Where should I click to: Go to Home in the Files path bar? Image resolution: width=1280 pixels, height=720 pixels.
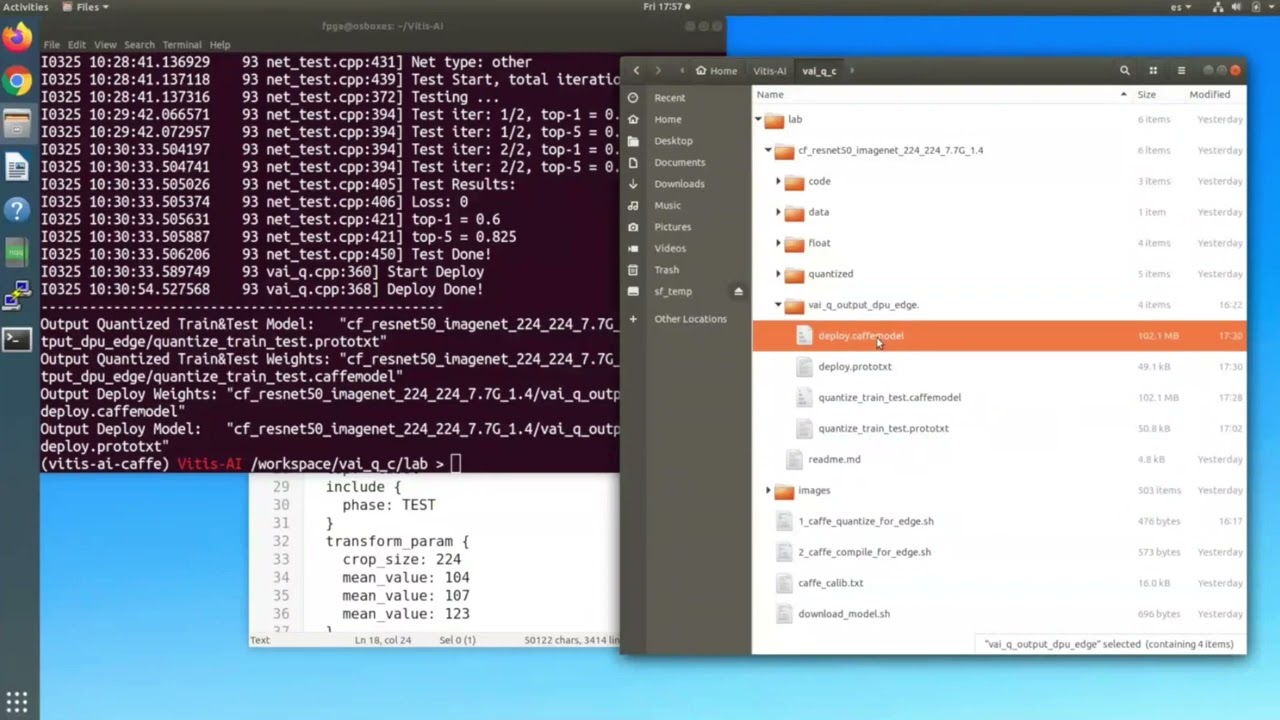point(717,71)
